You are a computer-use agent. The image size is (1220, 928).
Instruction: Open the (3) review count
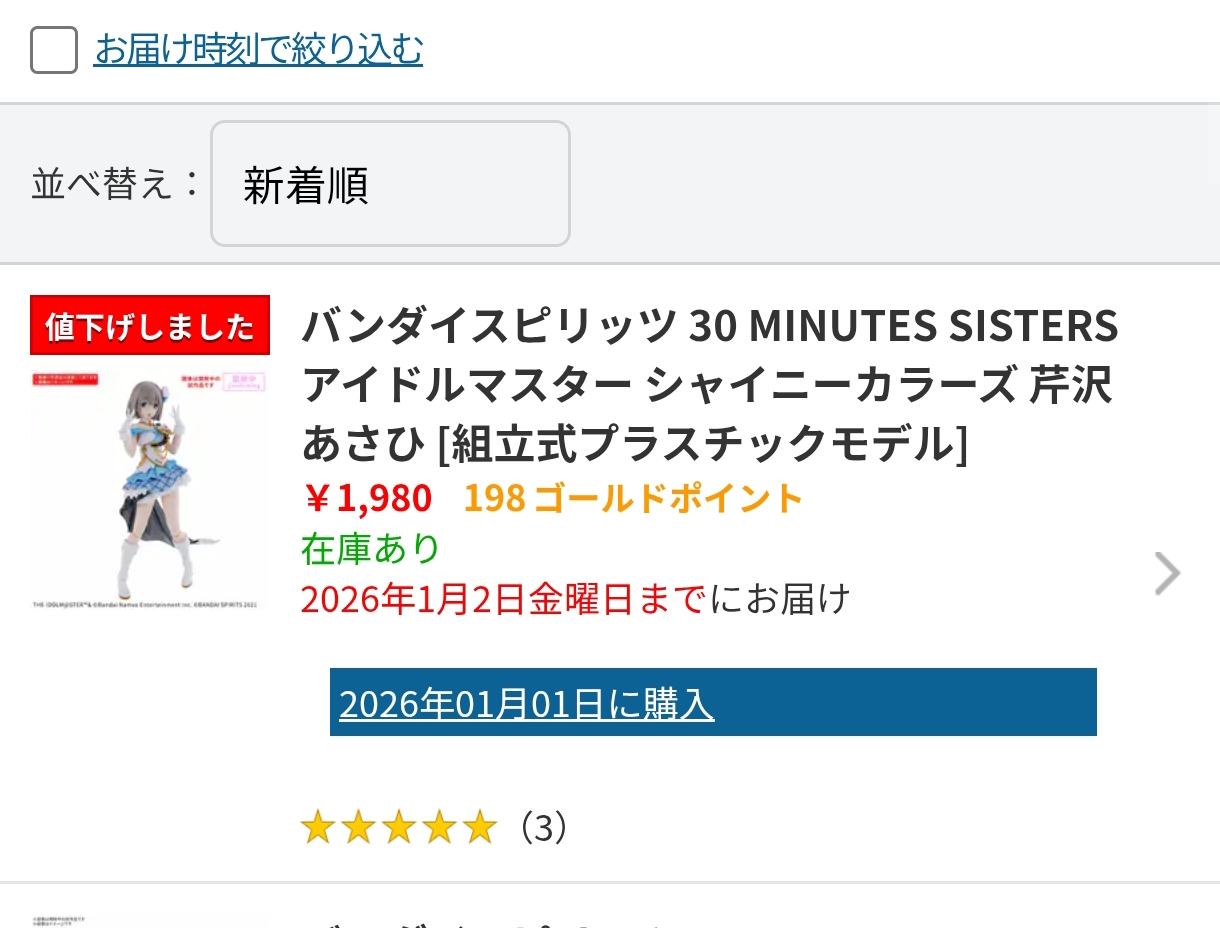tap(544, 828)
